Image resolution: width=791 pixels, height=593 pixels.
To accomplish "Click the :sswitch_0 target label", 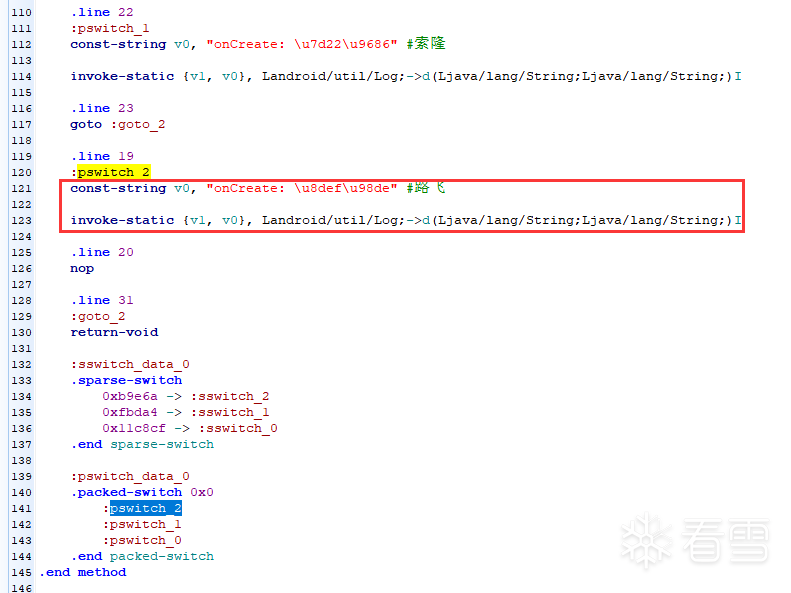I will (x=238, y=429).
